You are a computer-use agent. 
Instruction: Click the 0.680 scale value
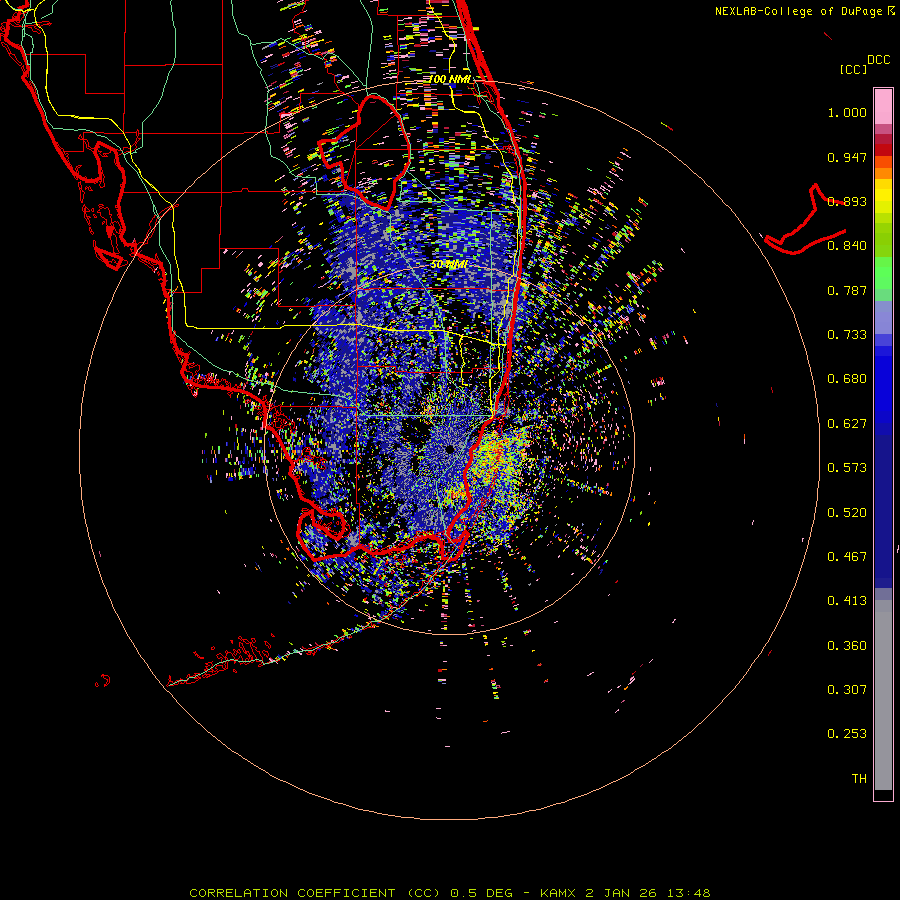pos(847,379)
